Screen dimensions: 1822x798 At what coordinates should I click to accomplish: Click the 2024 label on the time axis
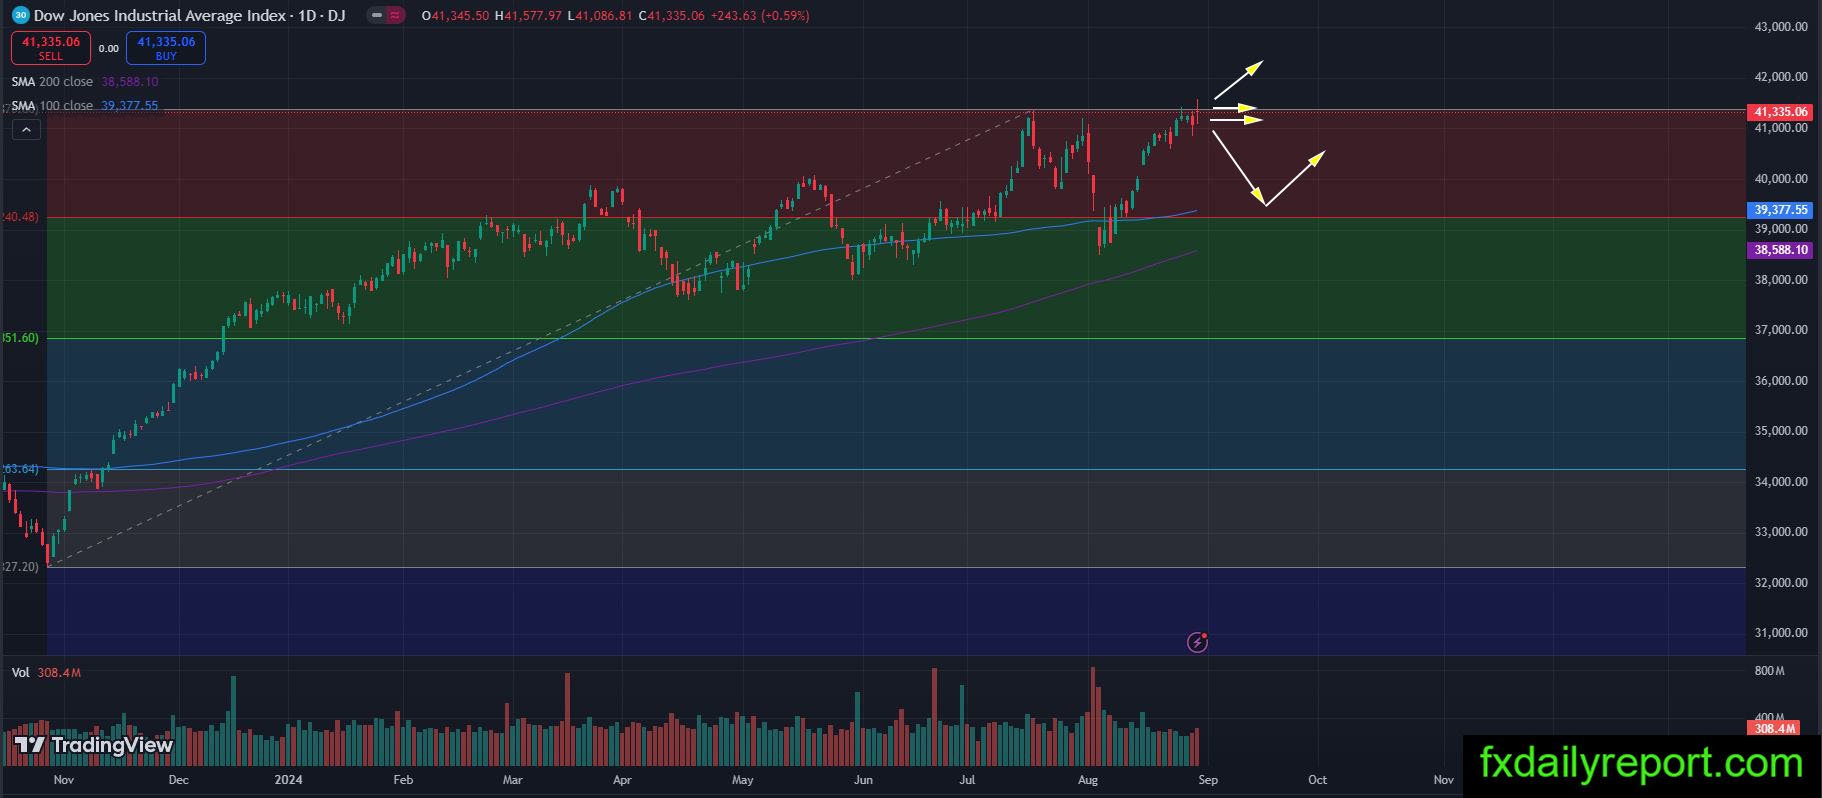click(x=288, y=780)
